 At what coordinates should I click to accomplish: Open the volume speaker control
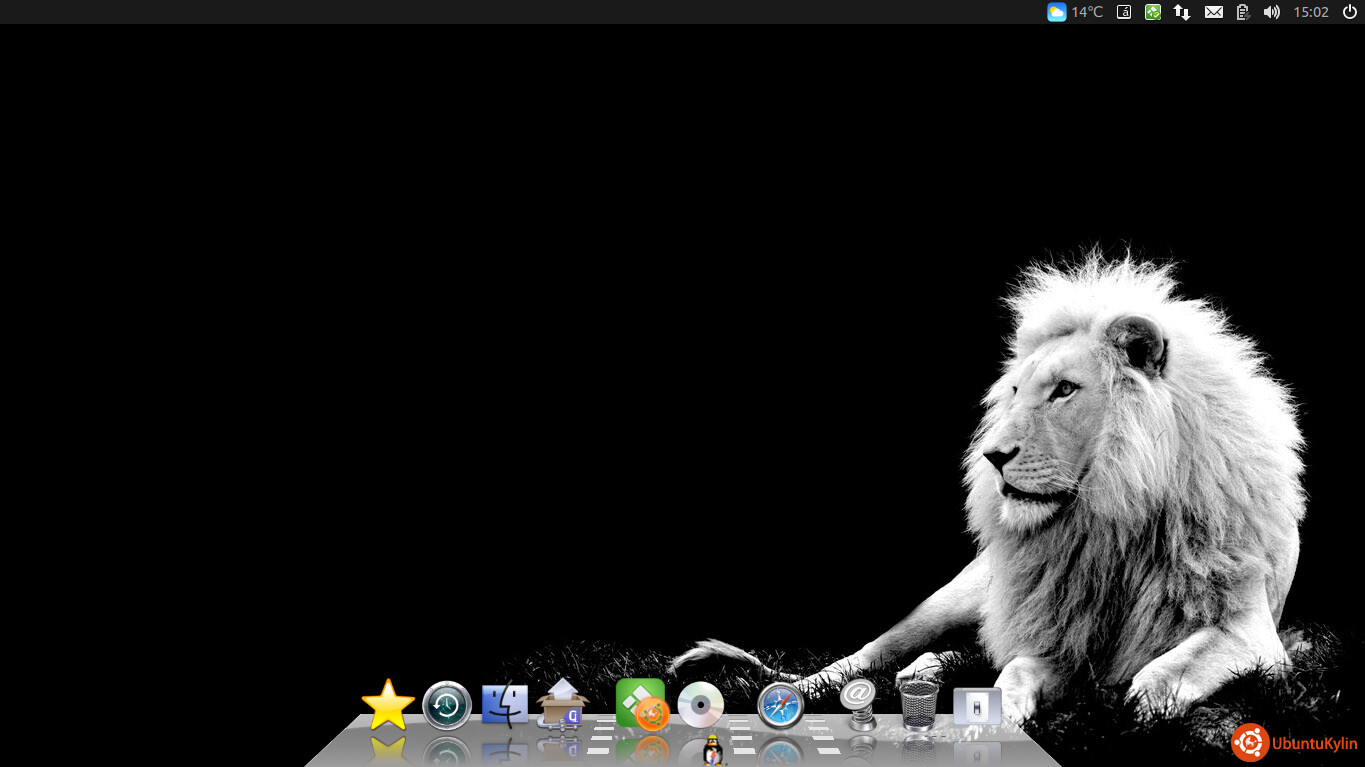1271,12
